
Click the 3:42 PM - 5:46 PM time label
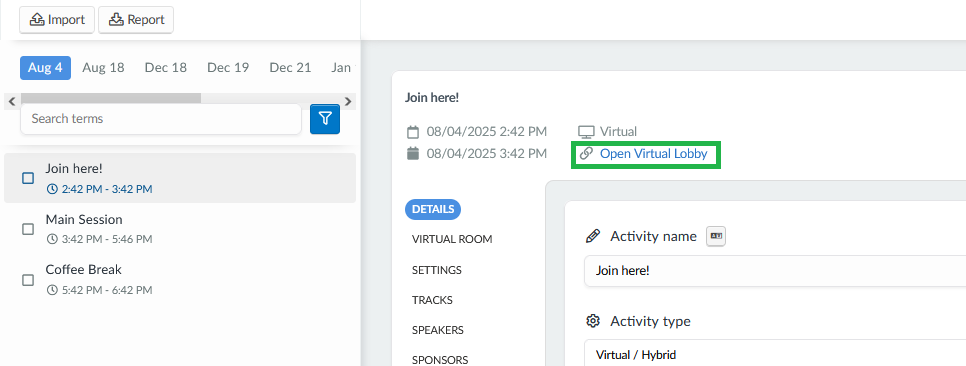(x=107, y=239)
